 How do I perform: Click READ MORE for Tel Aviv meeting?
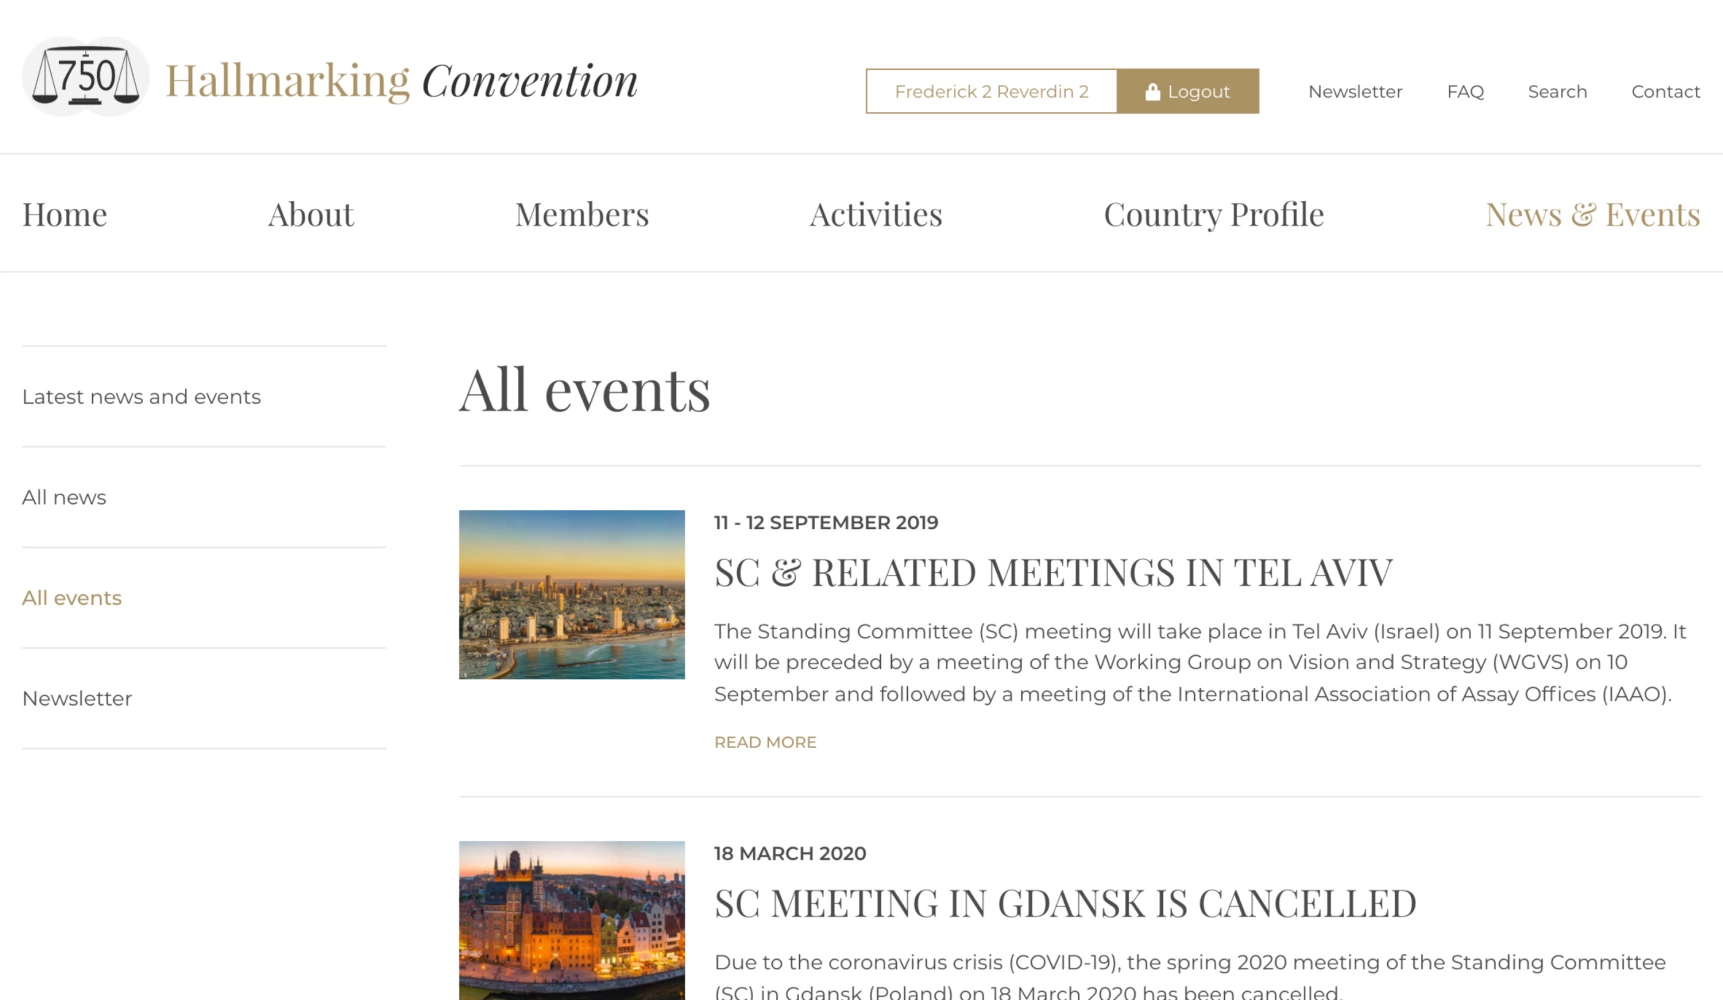pos(765,742)
